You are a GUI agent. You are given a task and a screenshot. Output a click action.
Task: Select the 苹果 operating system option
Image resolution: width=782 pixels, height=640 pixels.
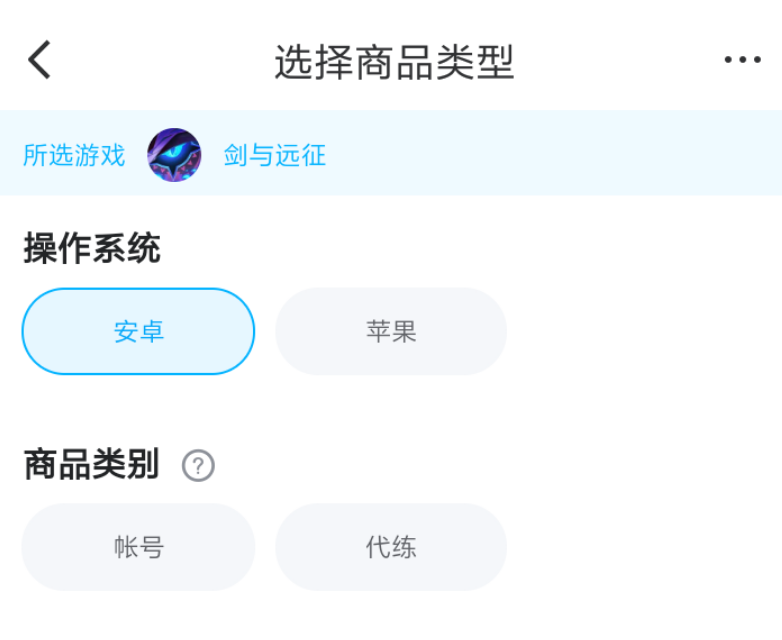point(391,332)
